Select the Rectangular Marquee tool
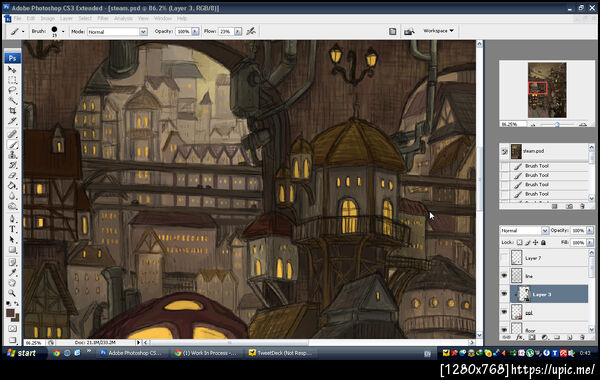This screenshot has width=600, height=380. (x=12, y=80)
